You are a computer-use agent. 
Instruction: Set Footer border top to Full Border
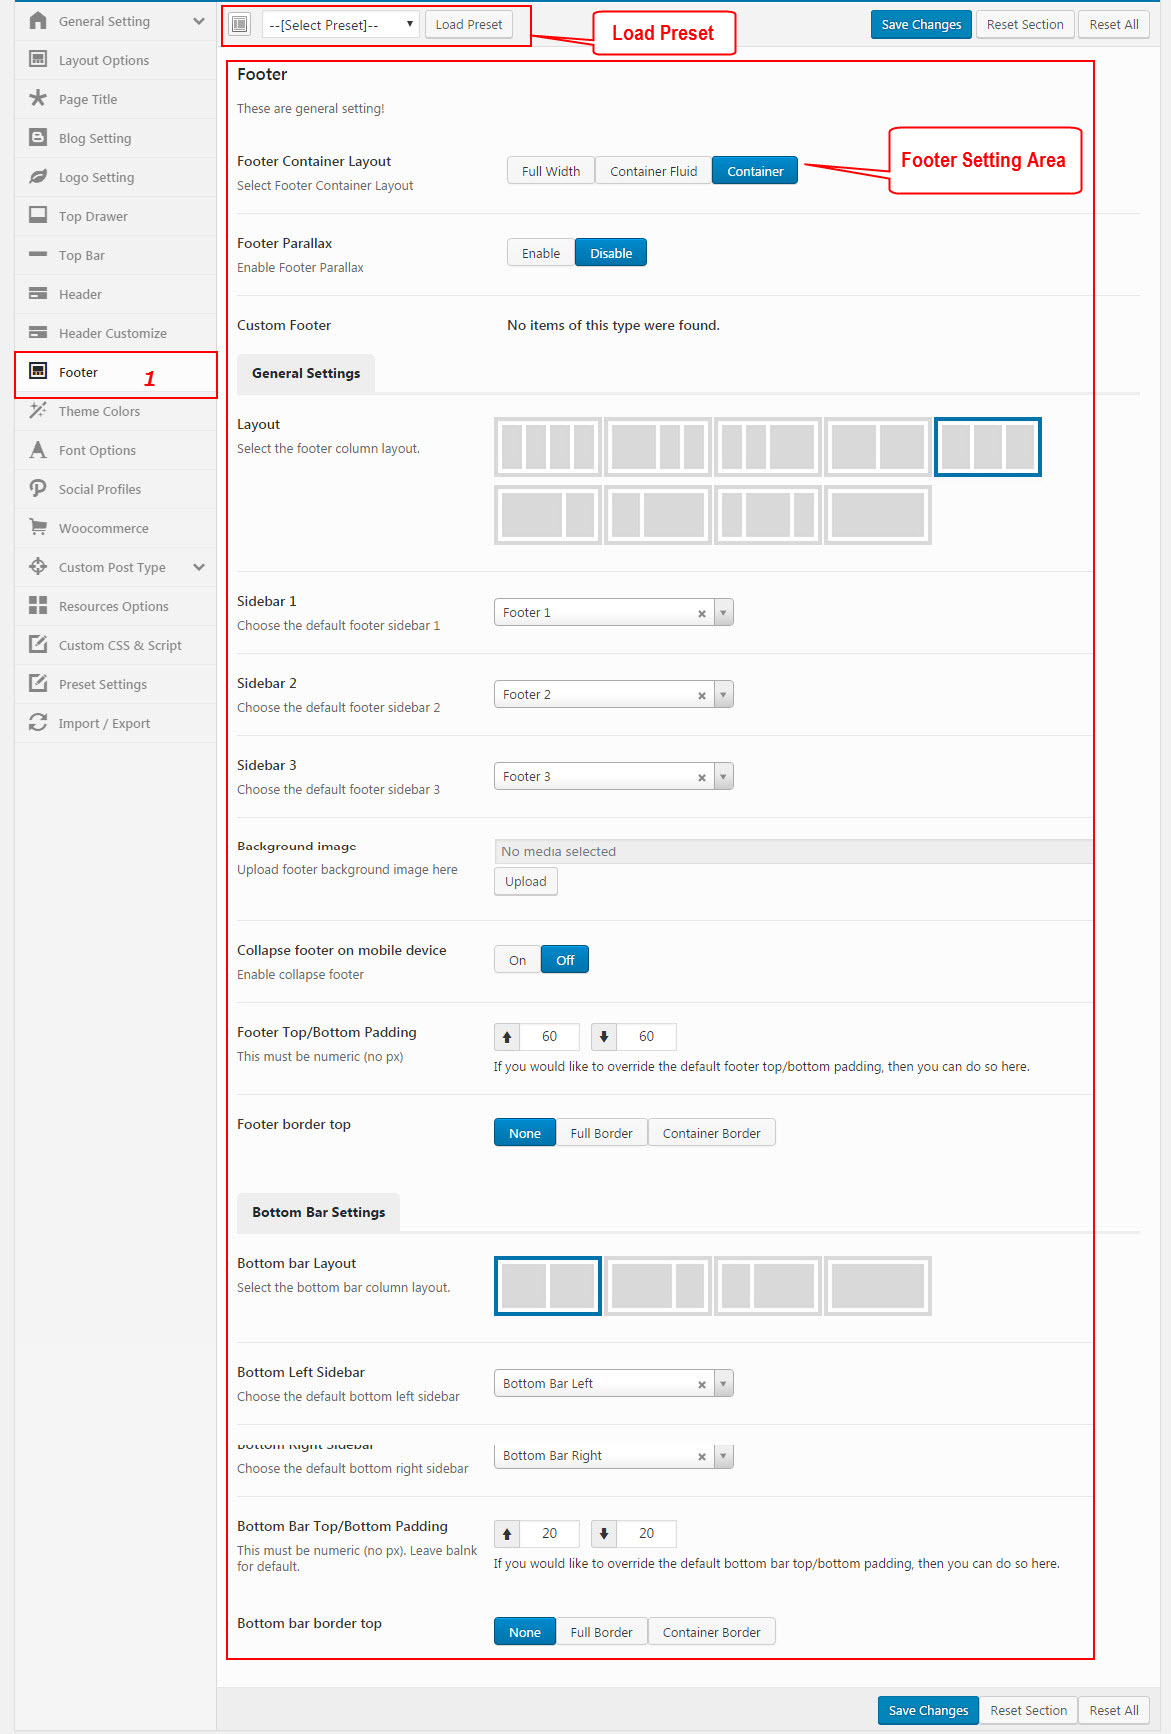[602, 1133]
